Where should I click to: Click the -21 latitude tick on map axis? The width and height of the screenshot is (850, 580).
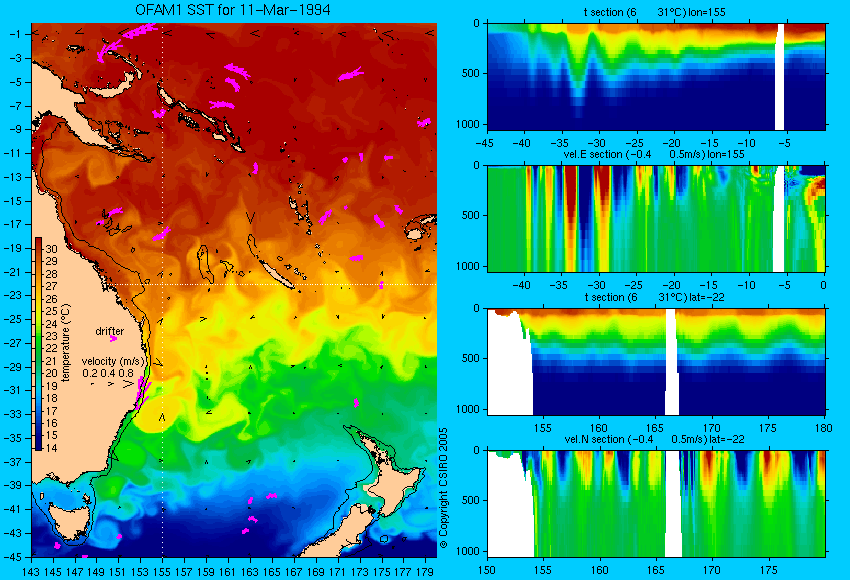[13, 272]
